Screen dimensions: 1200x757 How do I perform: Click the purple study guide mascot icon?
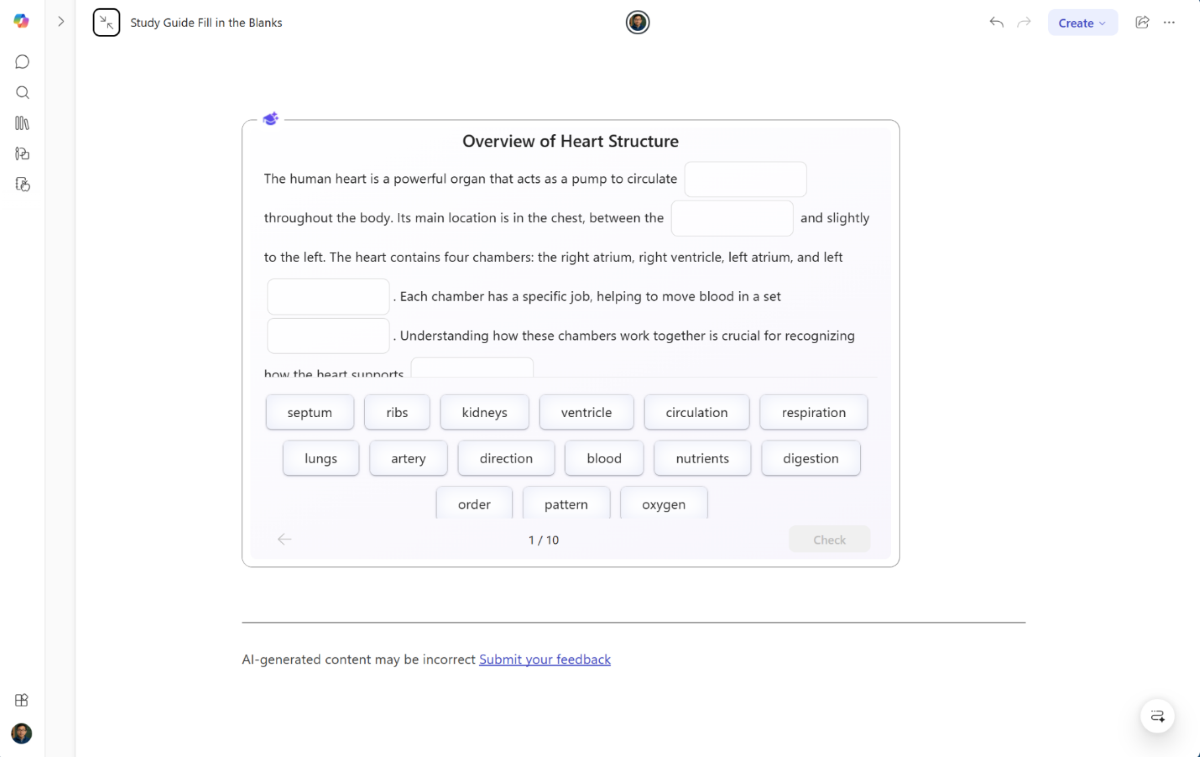tap(270, 119)
